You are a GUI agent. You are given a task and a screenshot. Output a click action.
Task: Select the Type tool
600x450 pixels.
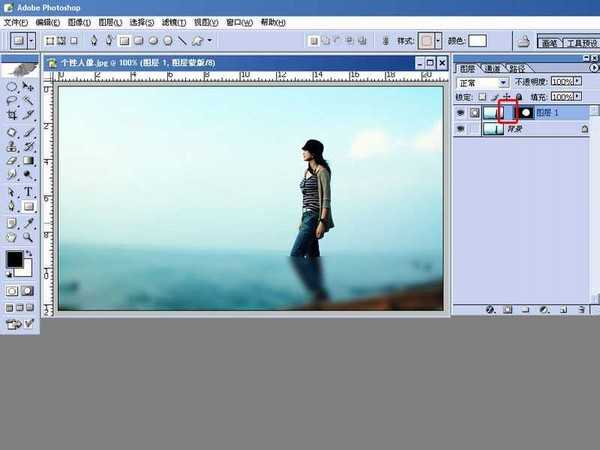pos(28,192)
